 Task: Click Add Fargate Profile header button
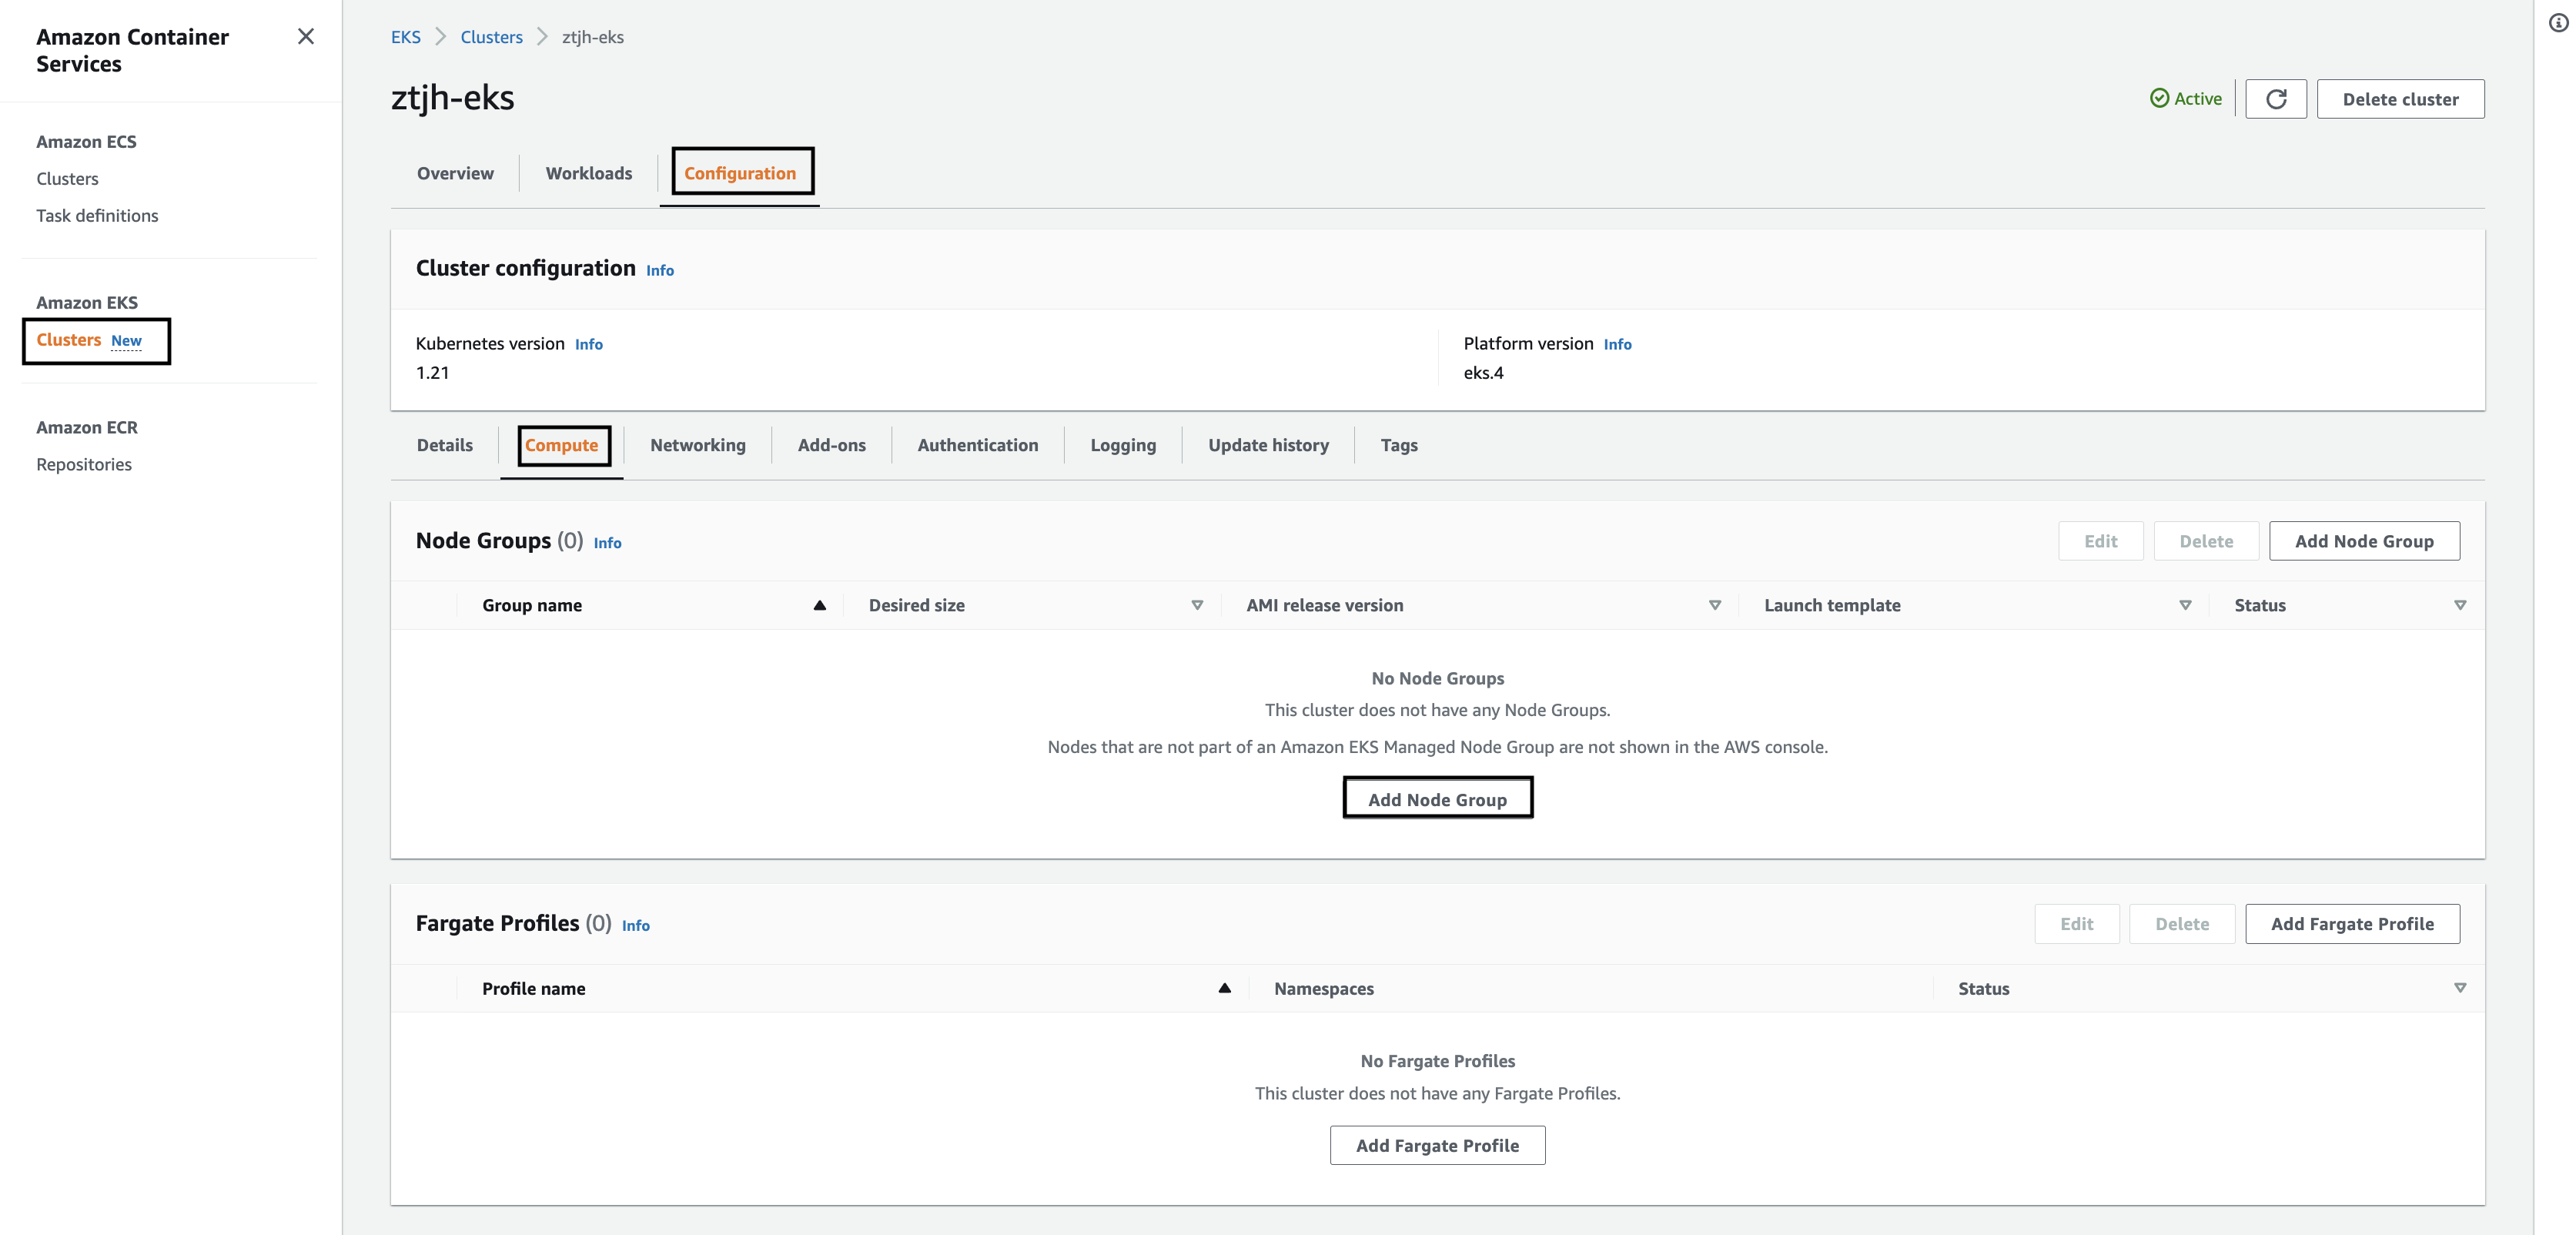point(2352,924)
